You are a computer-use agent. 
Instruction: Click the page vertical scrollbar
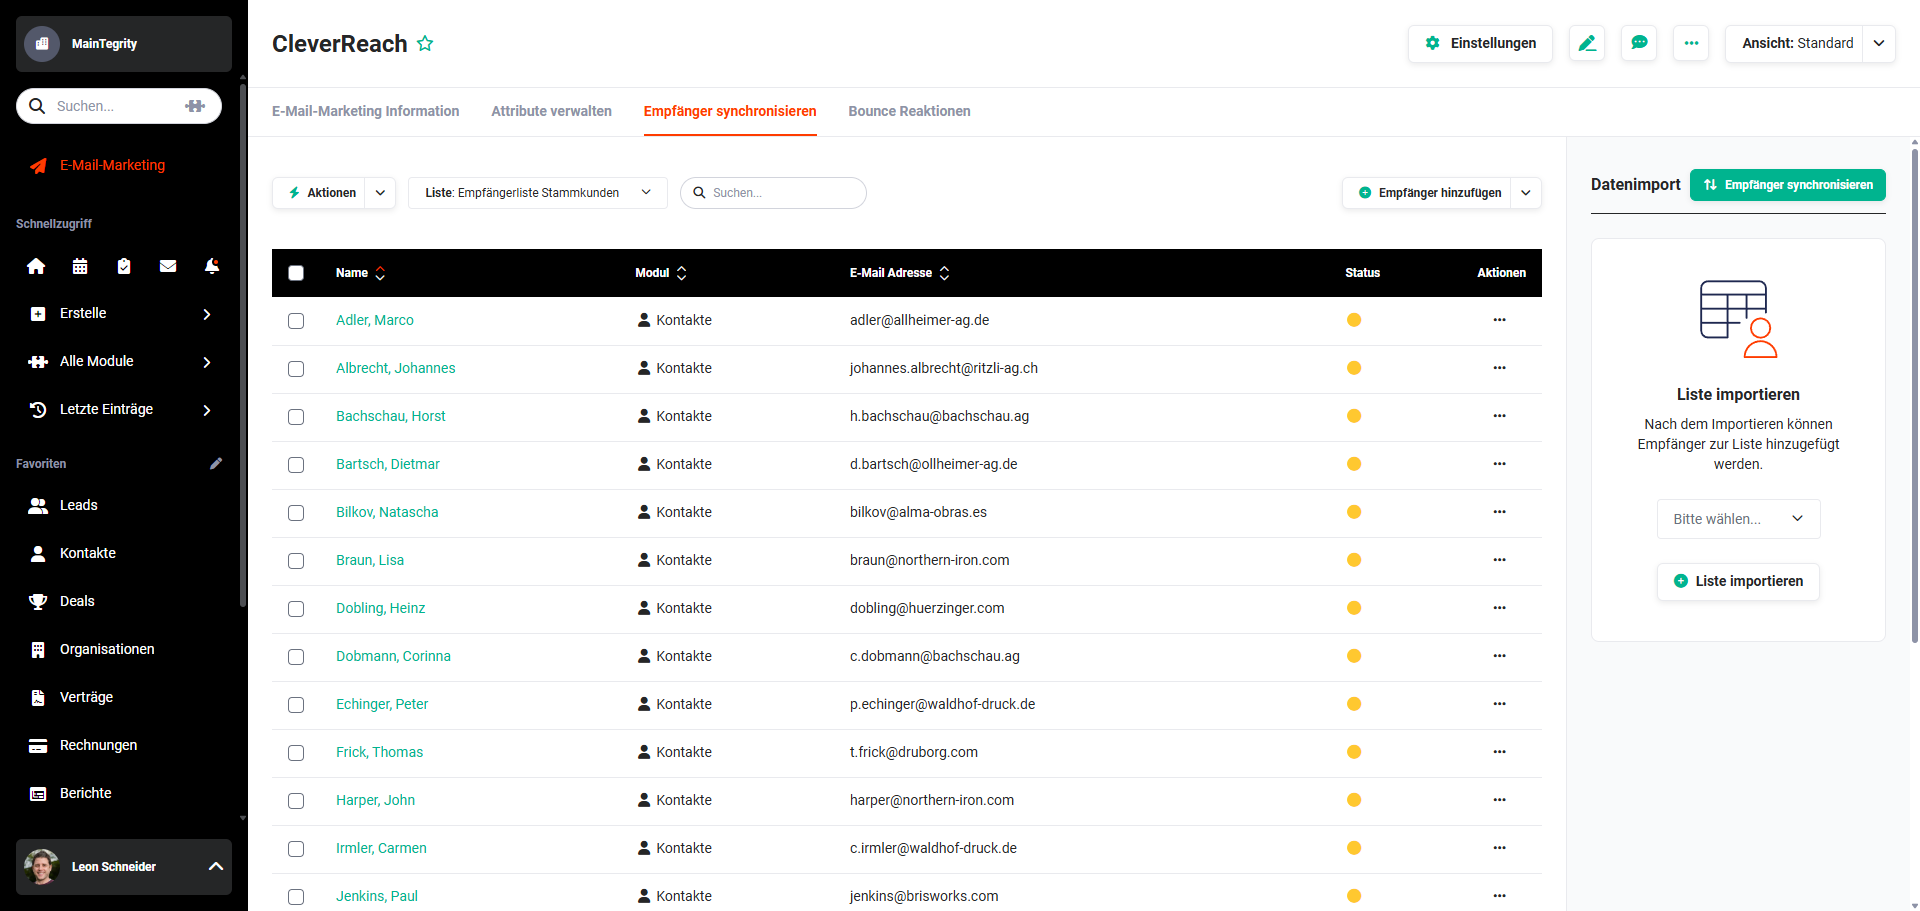click(x=1914, y=396)
